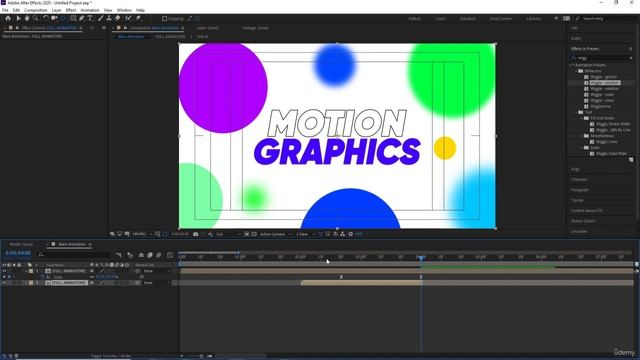Toggle Frame Blending switch in timeline

click(x=150, y=255)
